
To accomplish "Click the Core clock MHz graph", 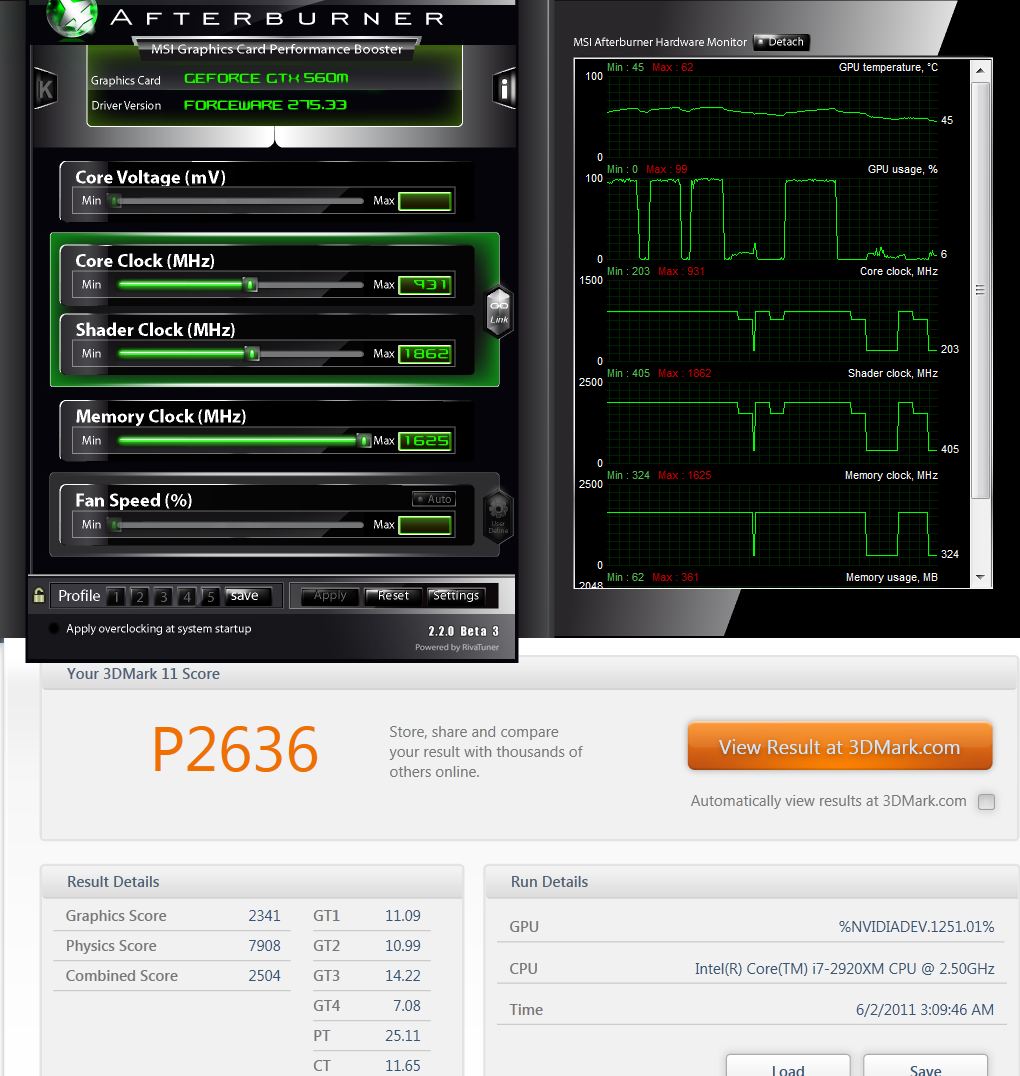I will (772, 321).
